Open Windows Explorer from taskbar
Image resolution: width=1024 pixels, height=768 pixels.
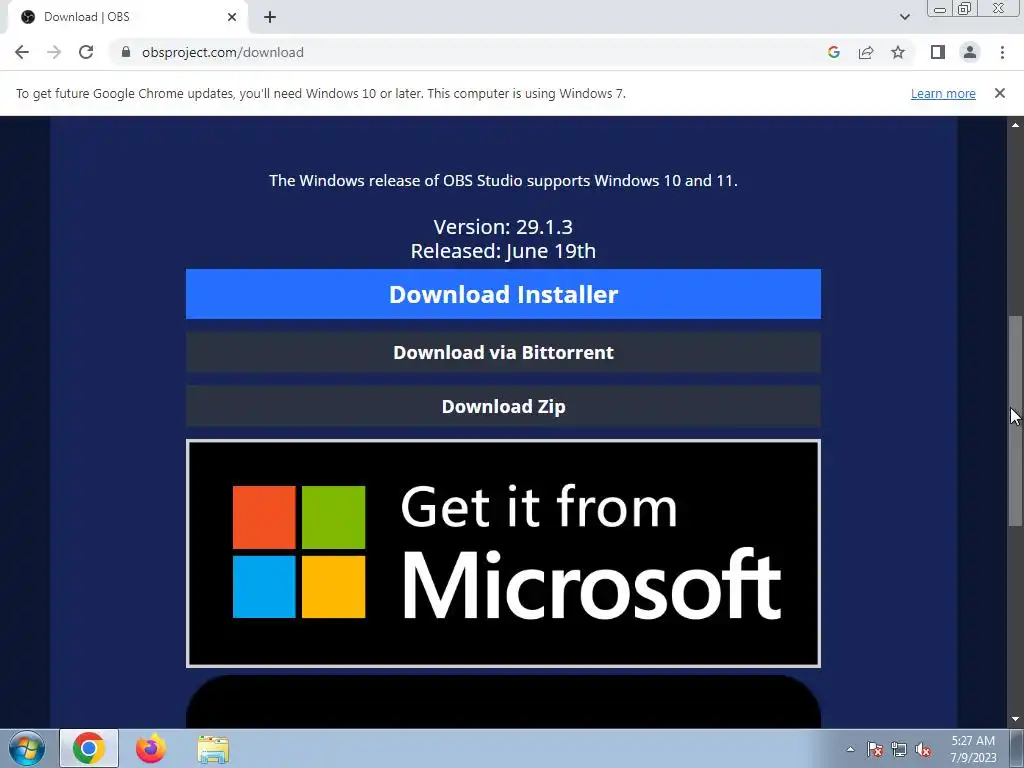(213, 749)
